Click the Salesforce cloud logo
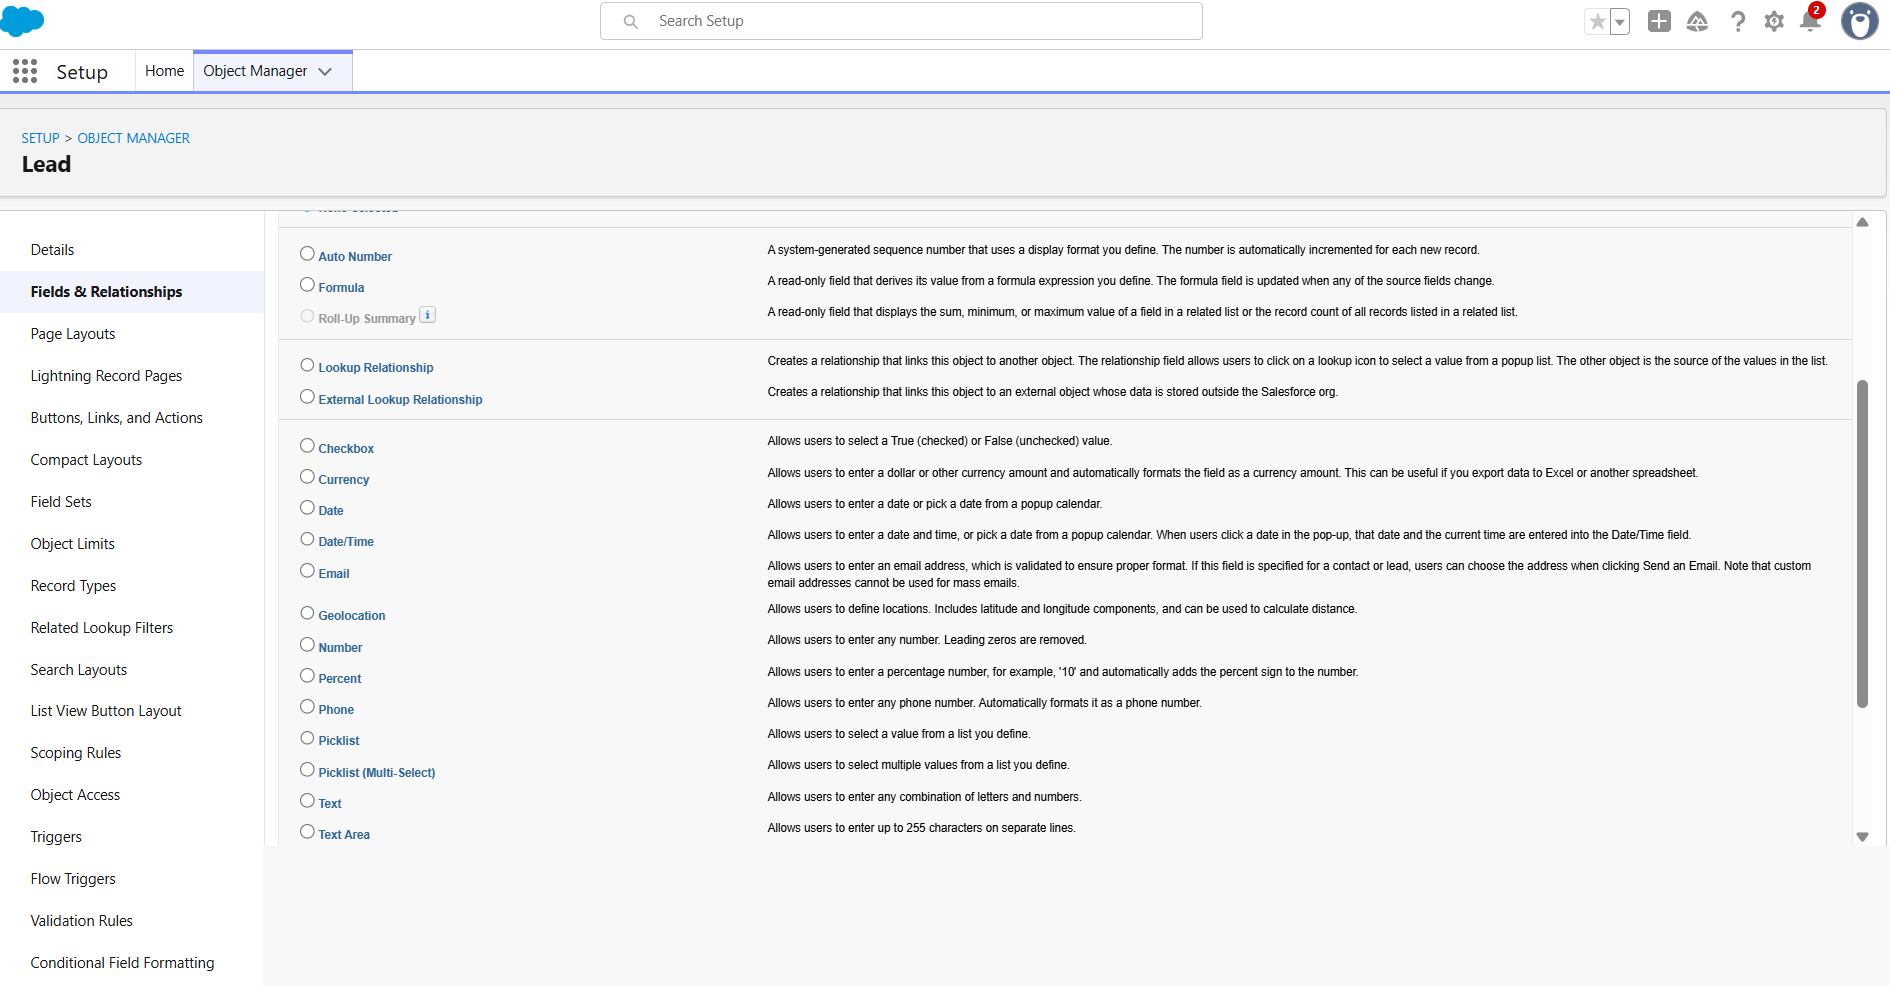 click(22, 21)
